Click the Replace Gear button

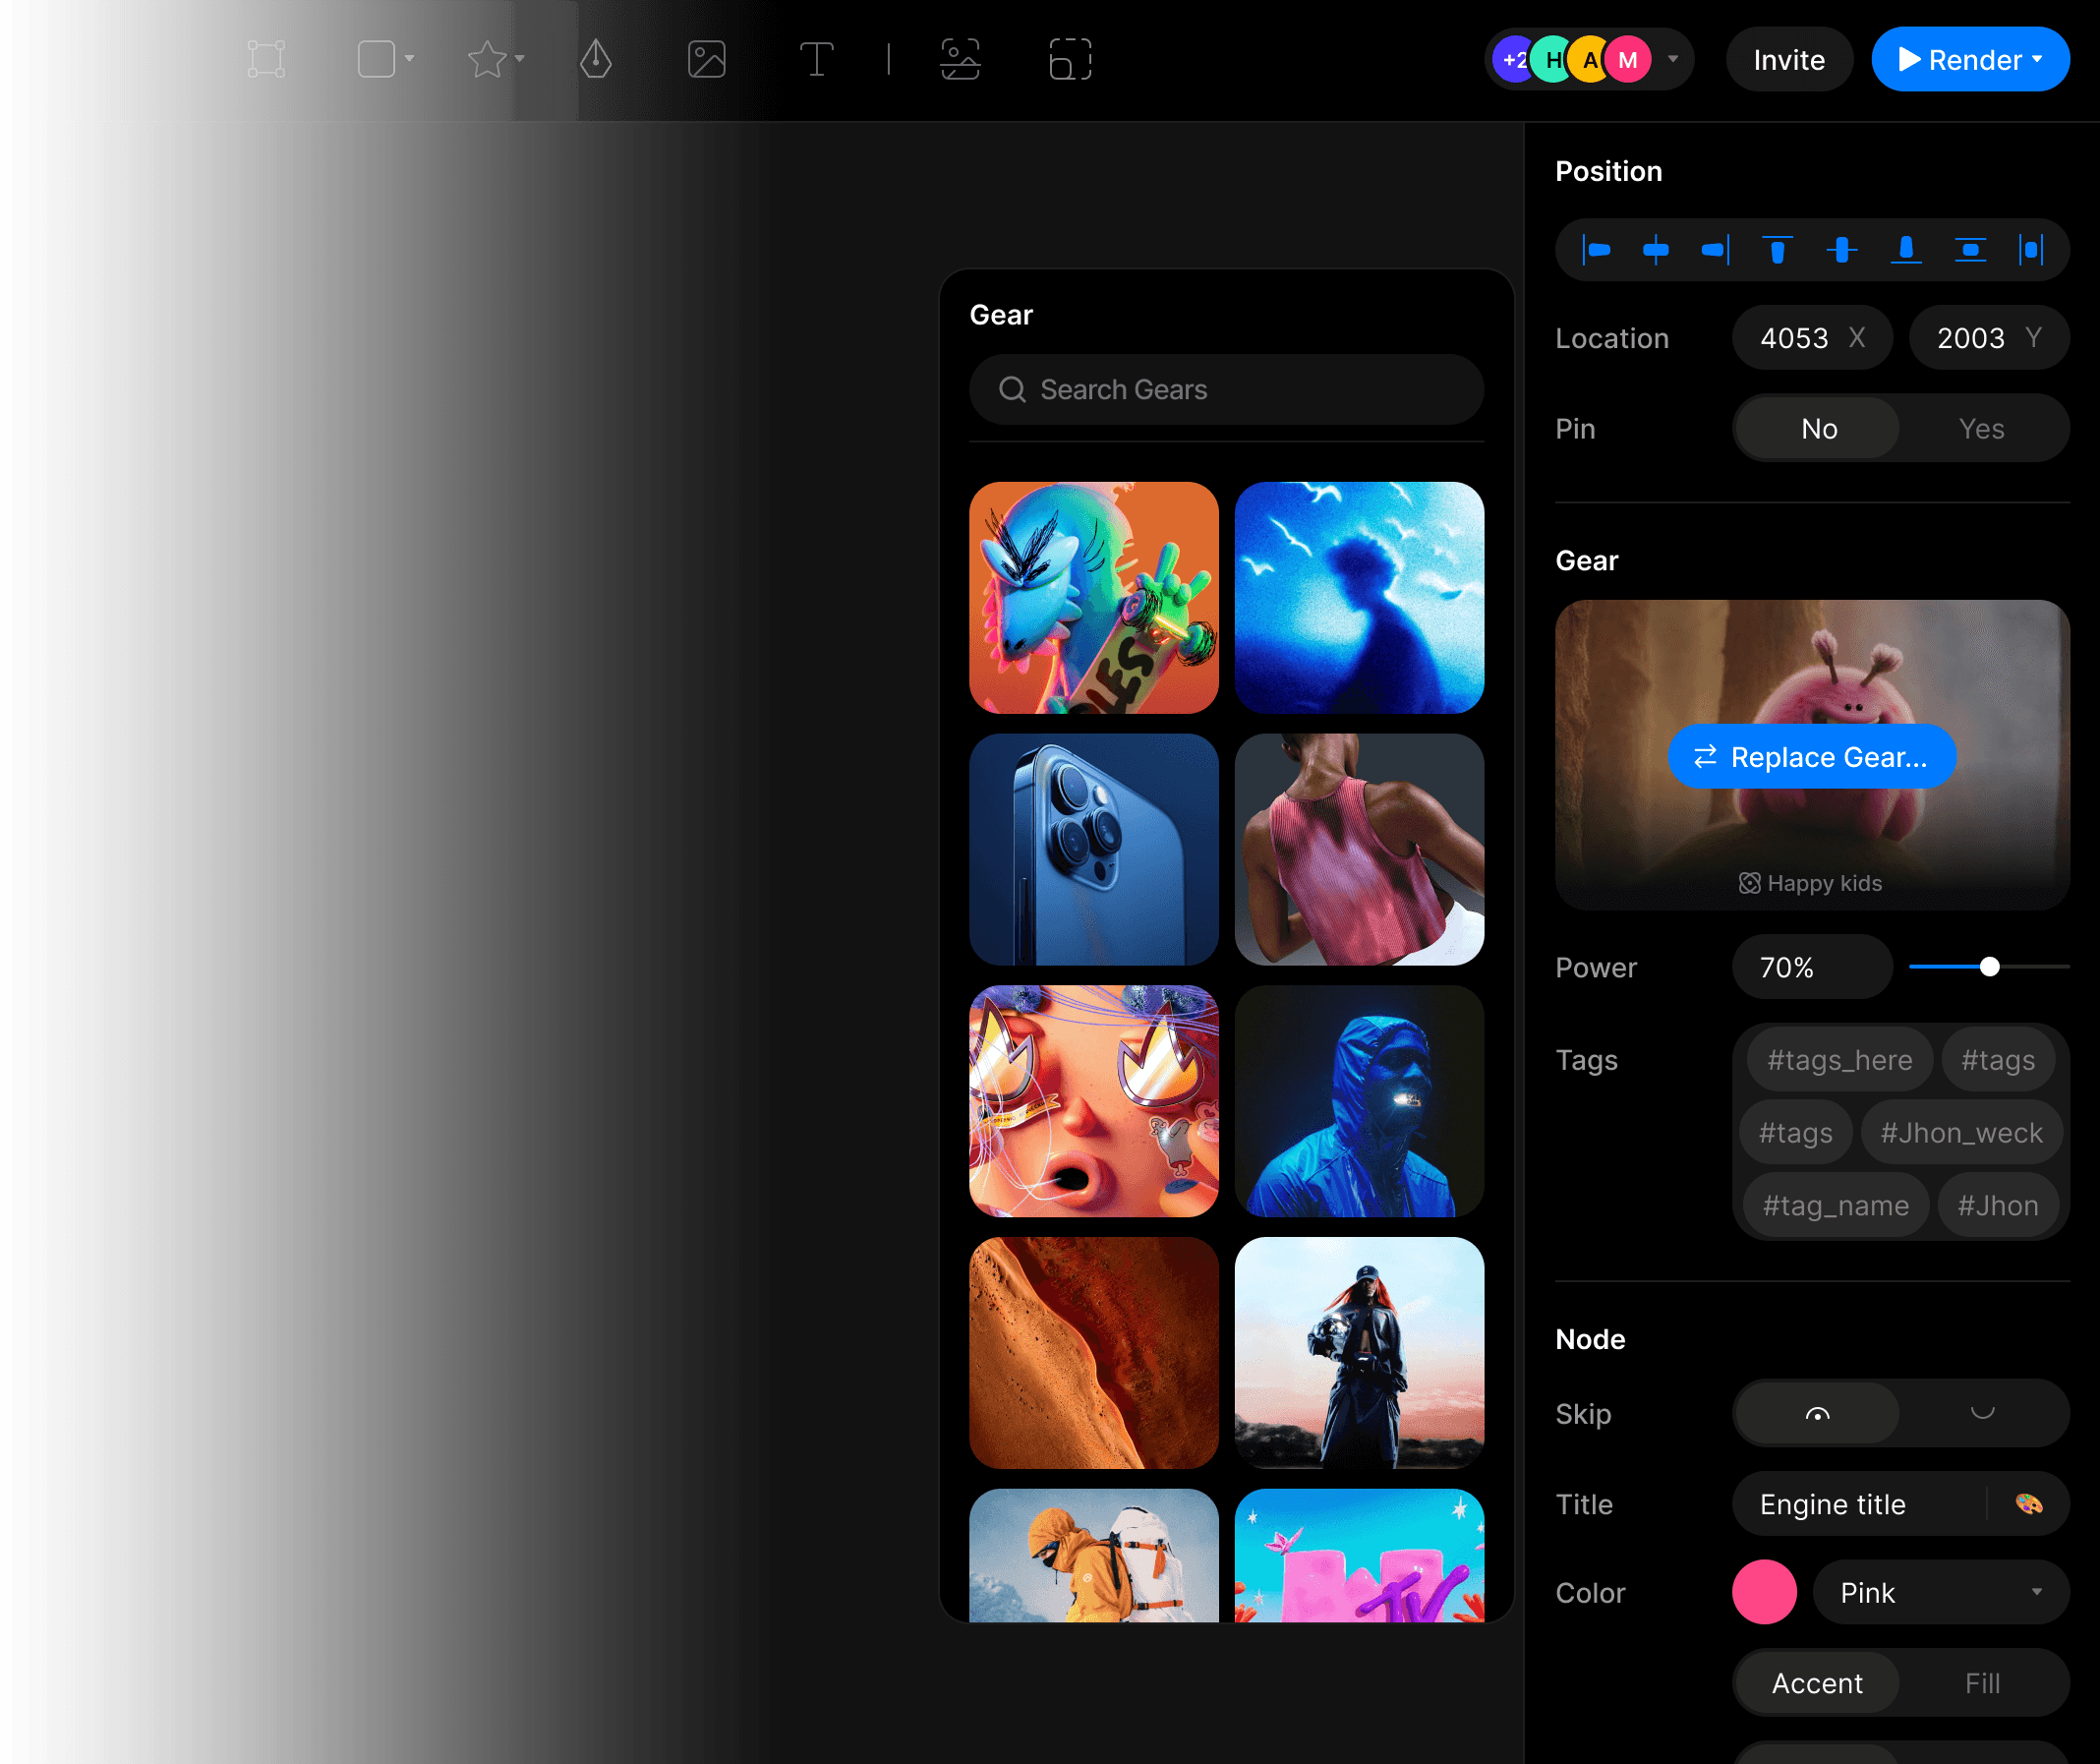pos(1811,757)
